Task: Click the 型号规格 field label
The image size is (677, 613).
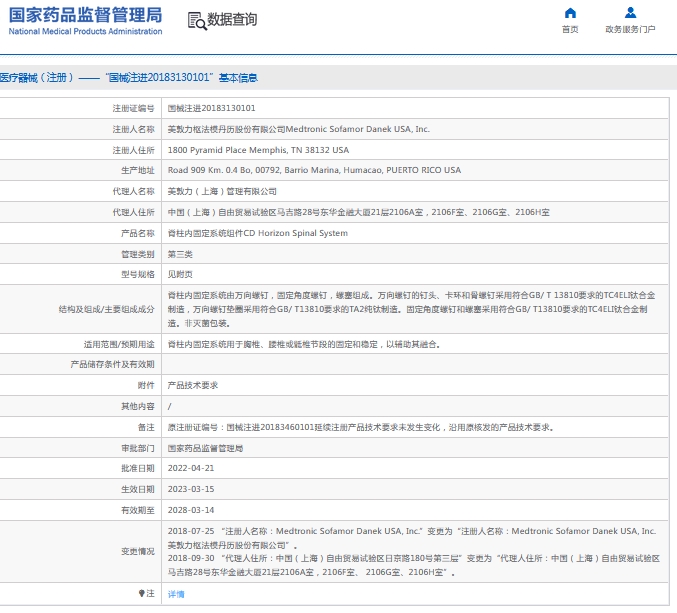Action: point(138,275)
